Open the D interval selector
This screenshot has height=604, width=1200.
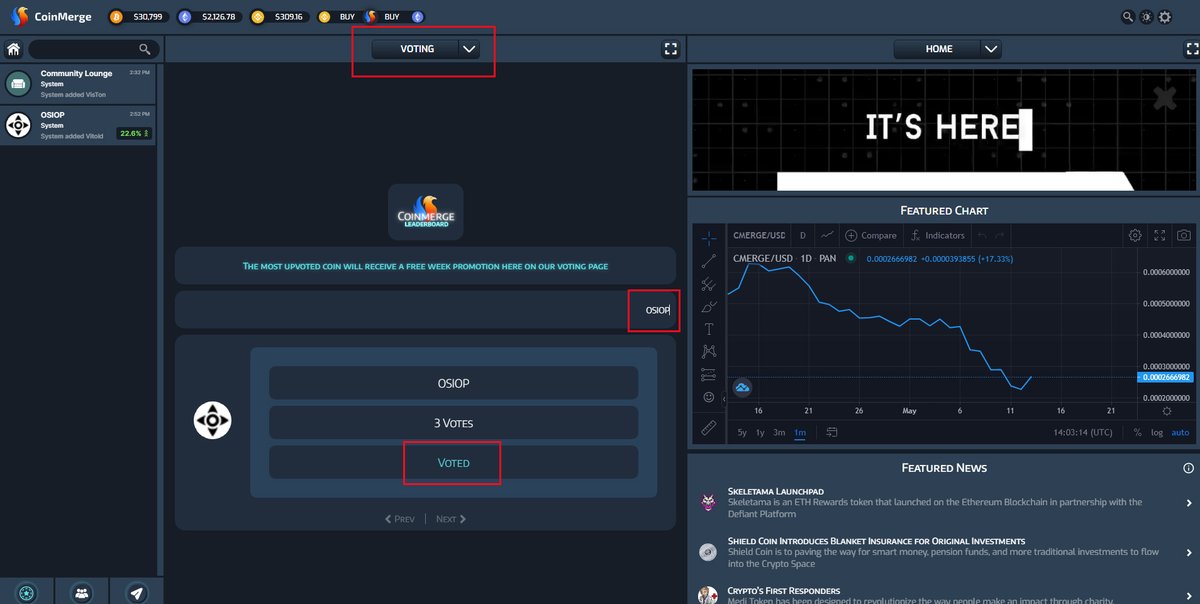[802, 235]
